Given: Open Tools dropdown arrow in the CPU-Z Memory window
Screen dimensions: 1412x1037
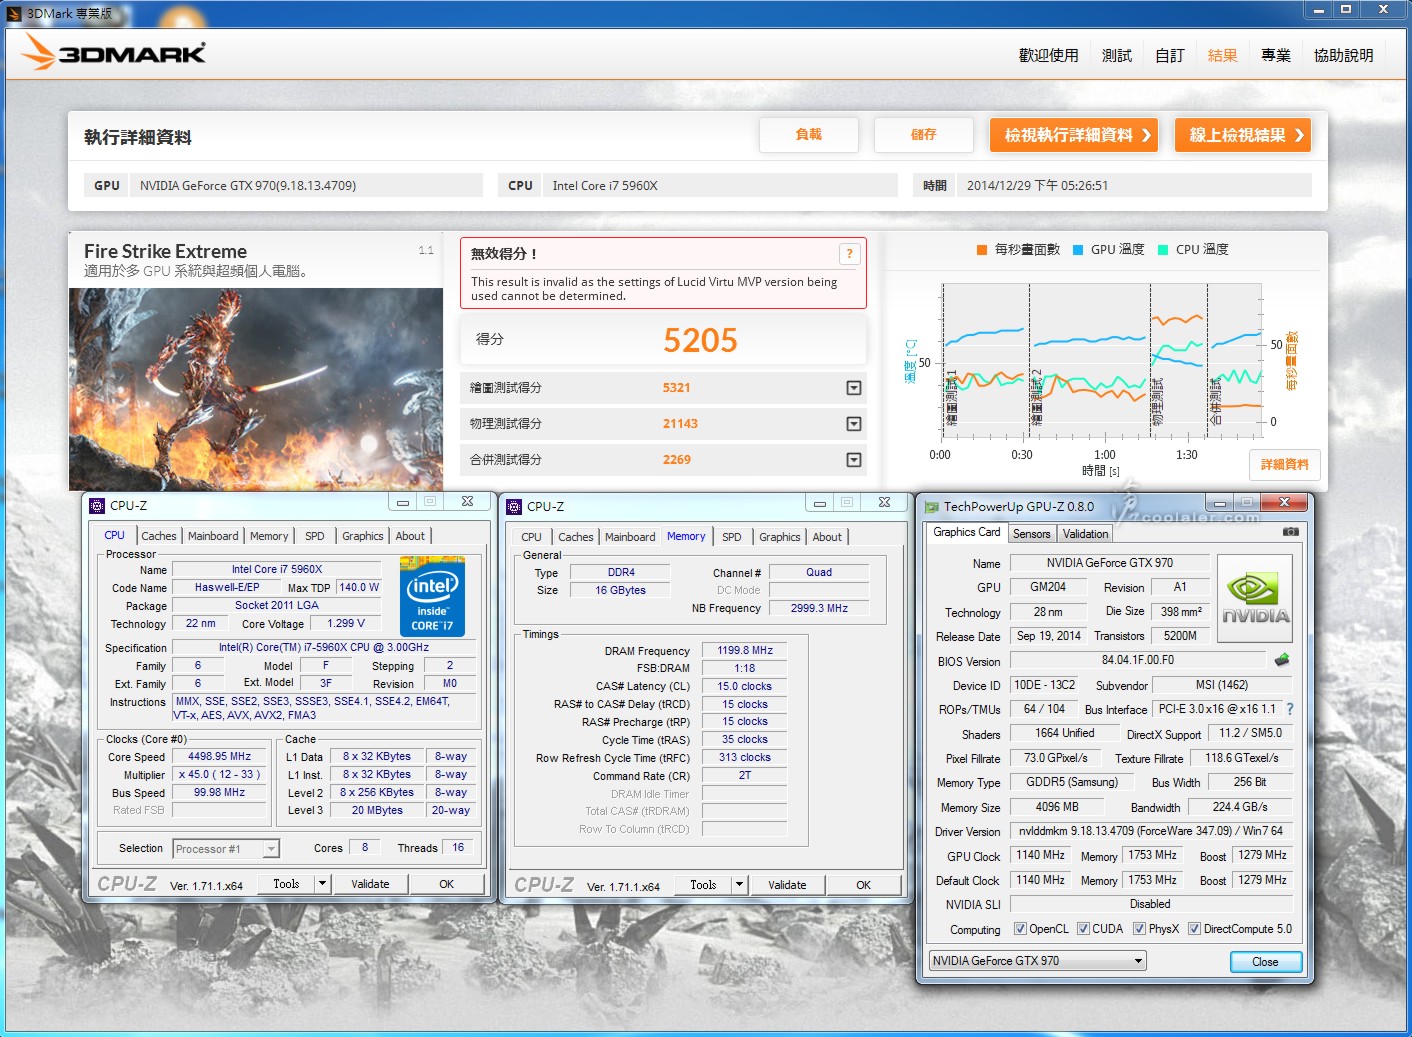Looking at the screenshot, I should point(739,885).
